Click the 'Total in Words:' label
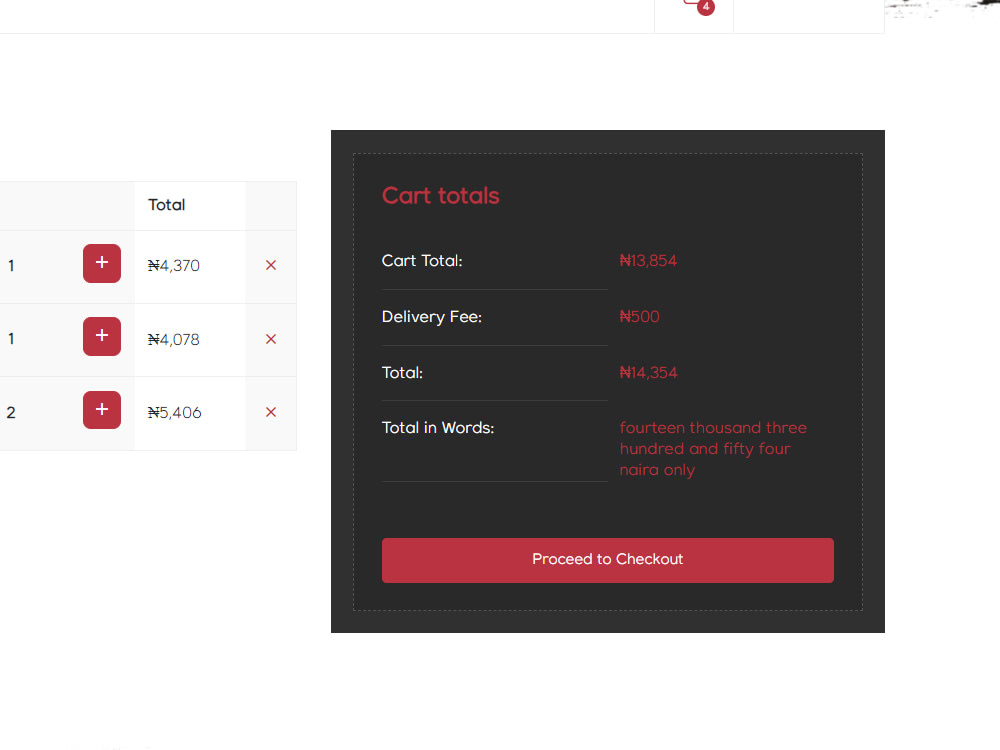The image size is (1000, 750). (x=438, y=428)
